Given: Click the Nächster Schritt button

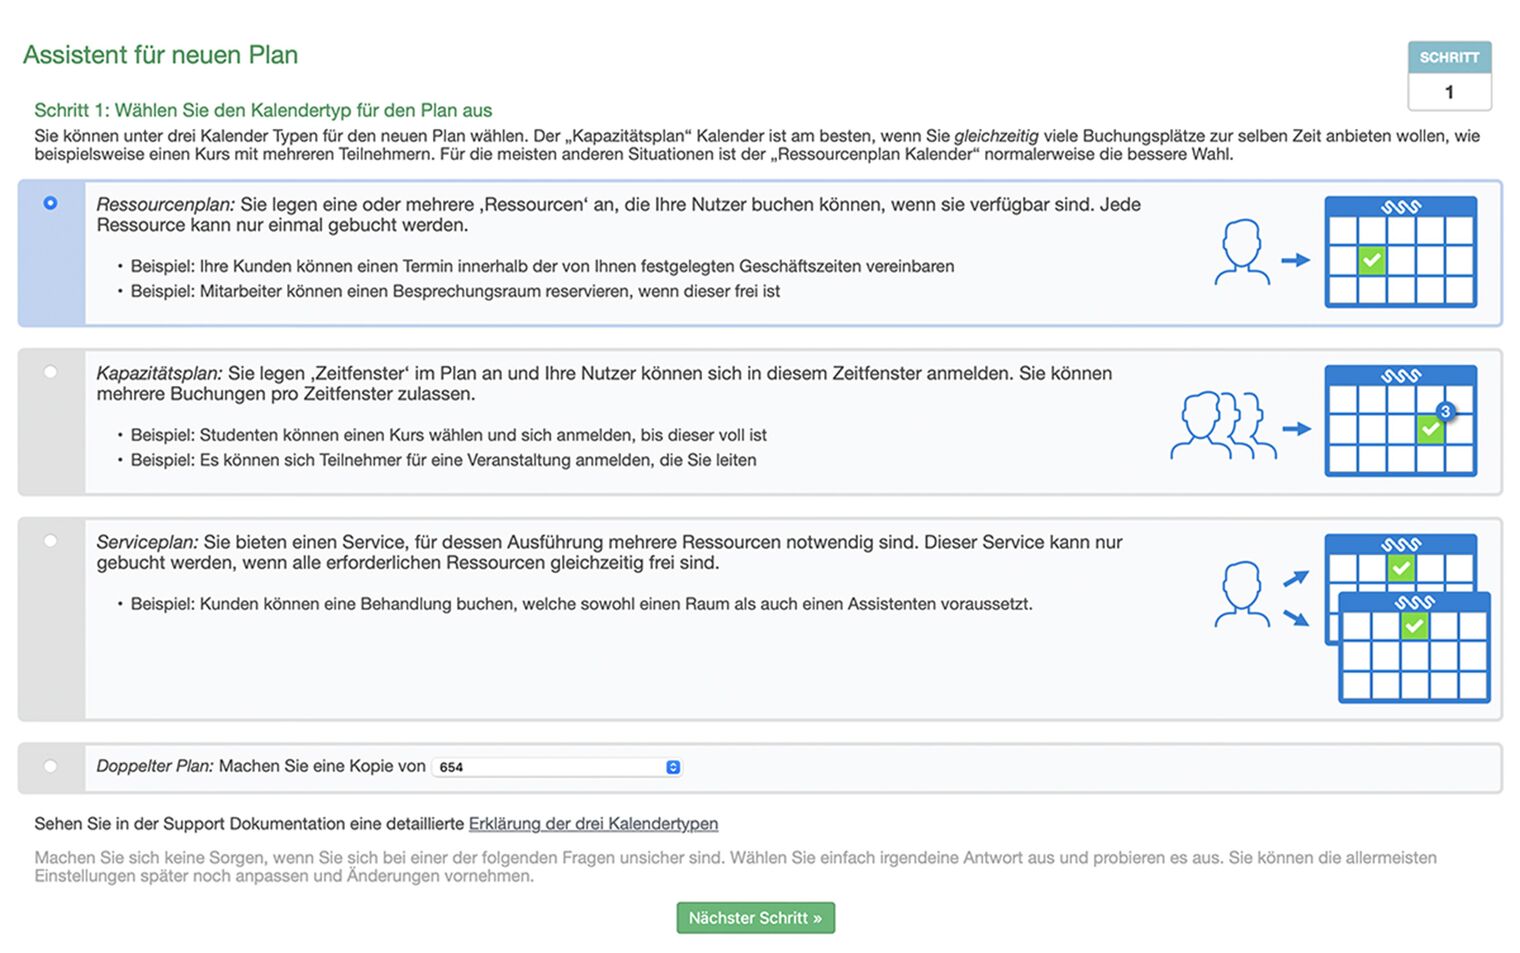Looking at the screenshot, I should 755,918.
